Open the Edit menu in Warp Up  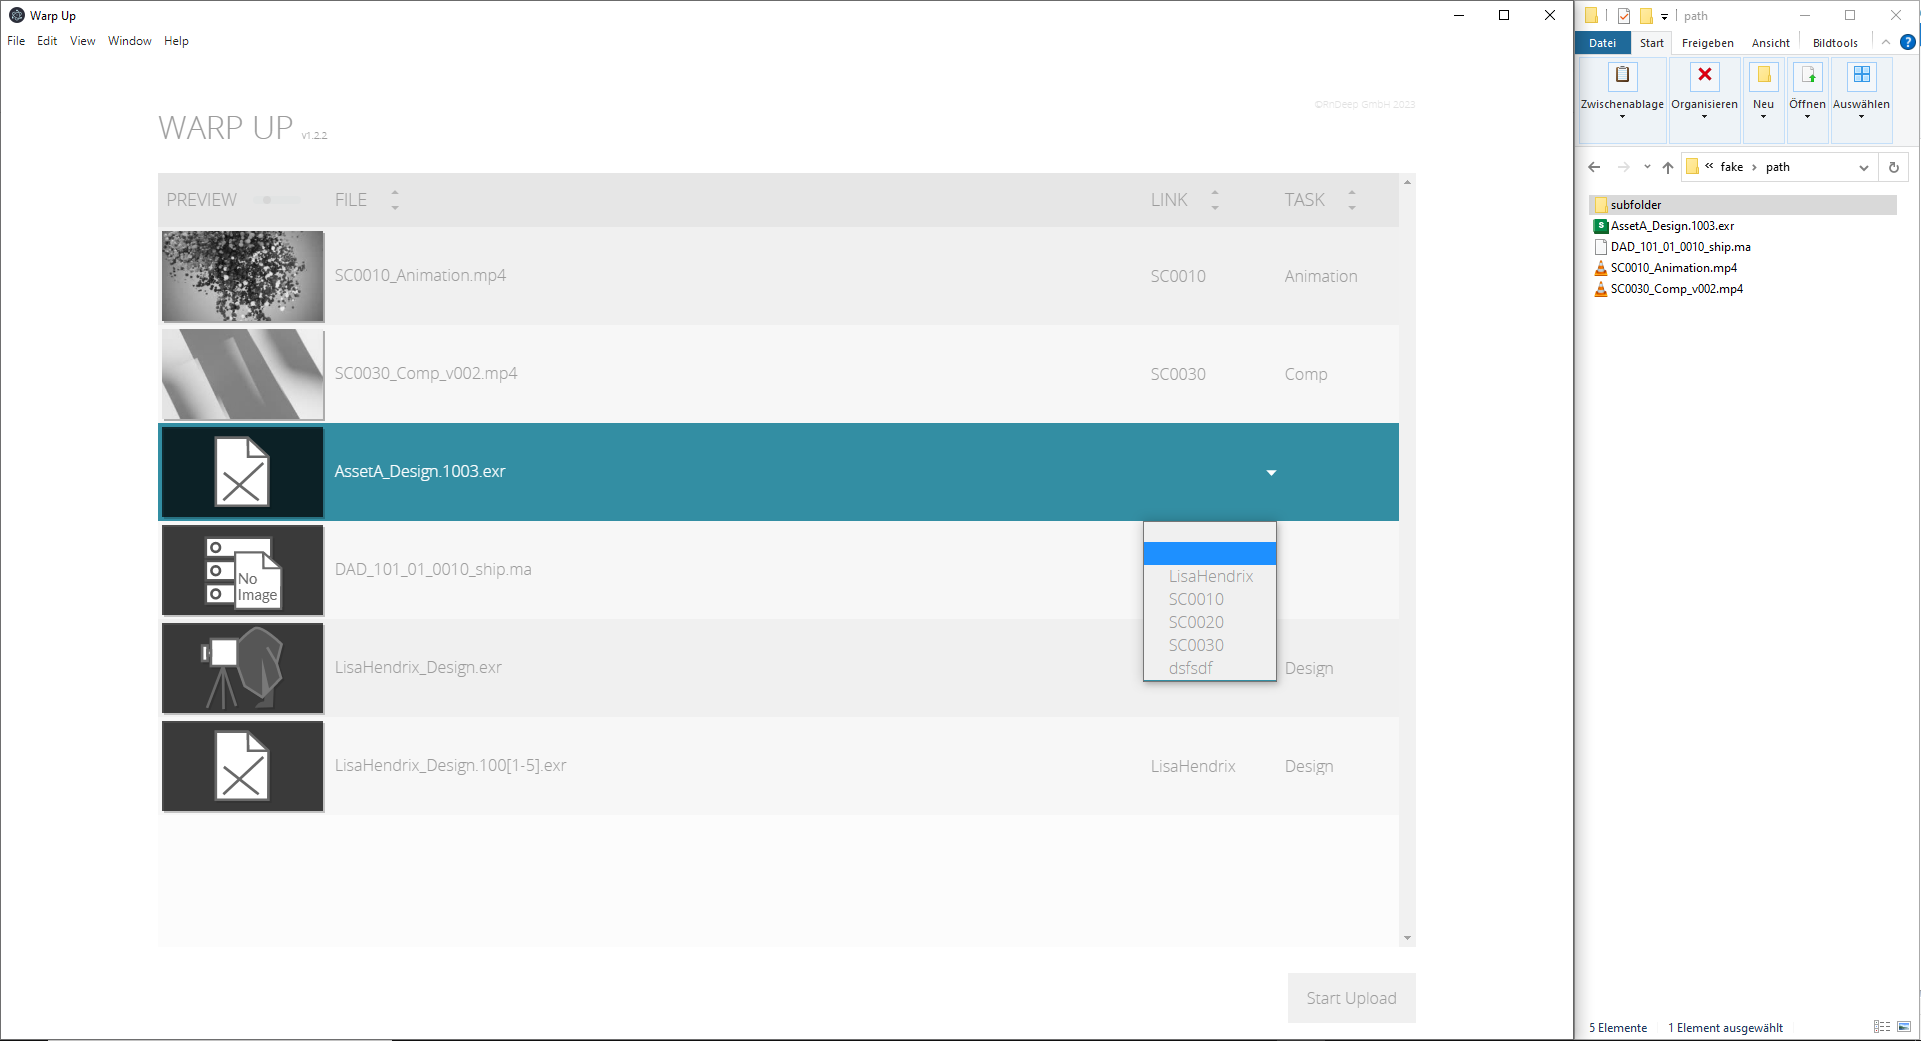coord(47,41)
